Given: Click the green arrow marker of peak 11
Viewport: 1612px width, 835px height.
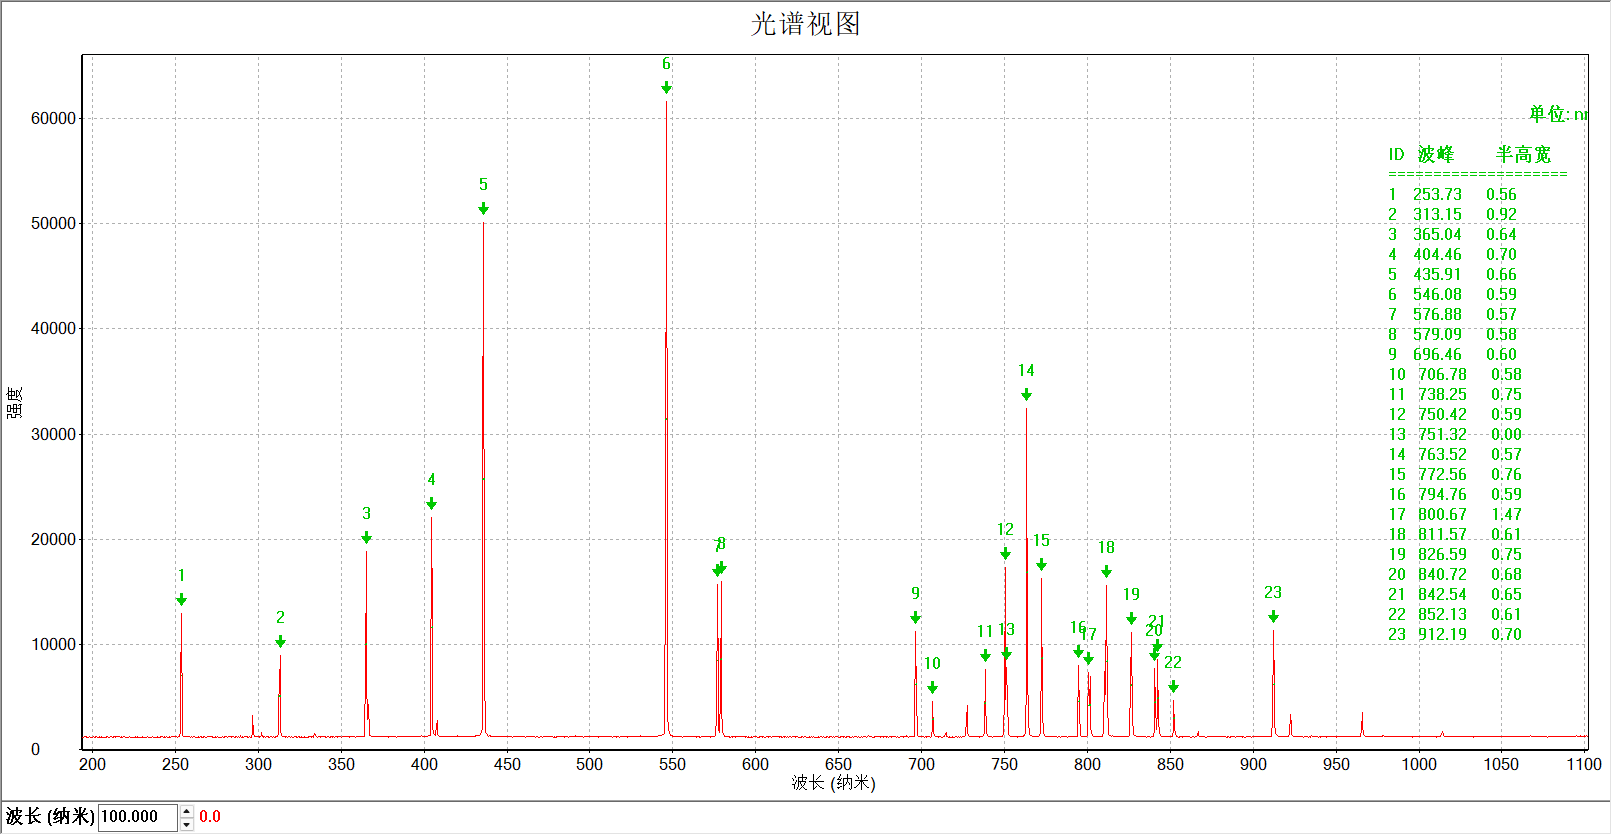Looking at the screenshot, I should click(x=985, y=656).
